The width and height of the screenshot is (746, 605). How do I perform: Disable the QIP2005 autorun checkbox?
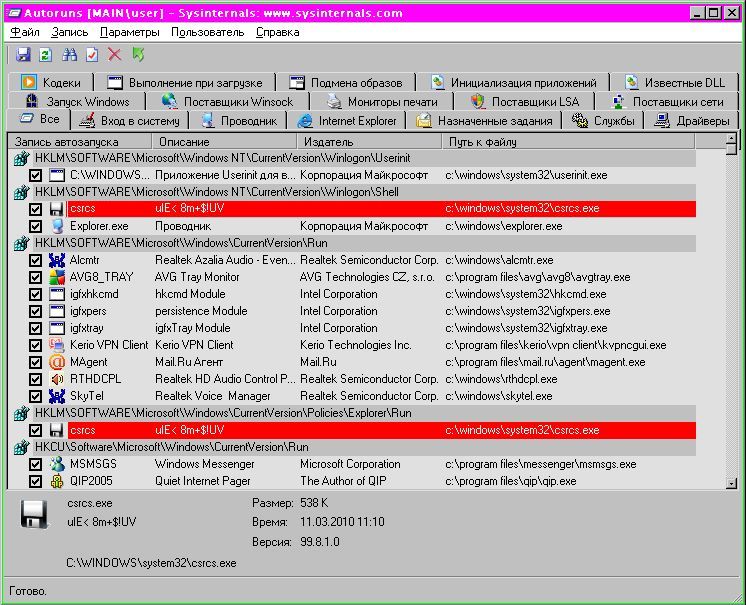click(x=35, y=481)
